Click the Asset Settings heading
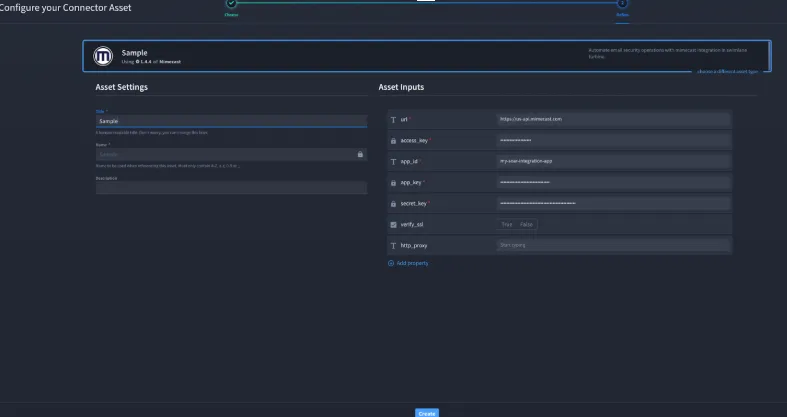Screen dimensions: 787x417 point(121,87)
